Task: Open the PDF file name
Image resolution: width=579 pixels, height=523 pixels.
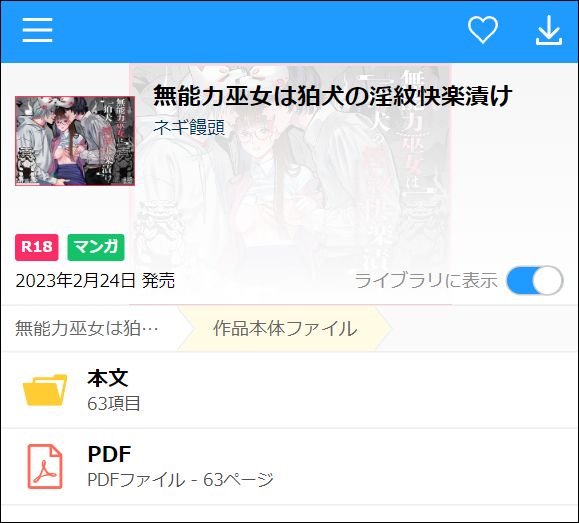Action: click(110, 454)
